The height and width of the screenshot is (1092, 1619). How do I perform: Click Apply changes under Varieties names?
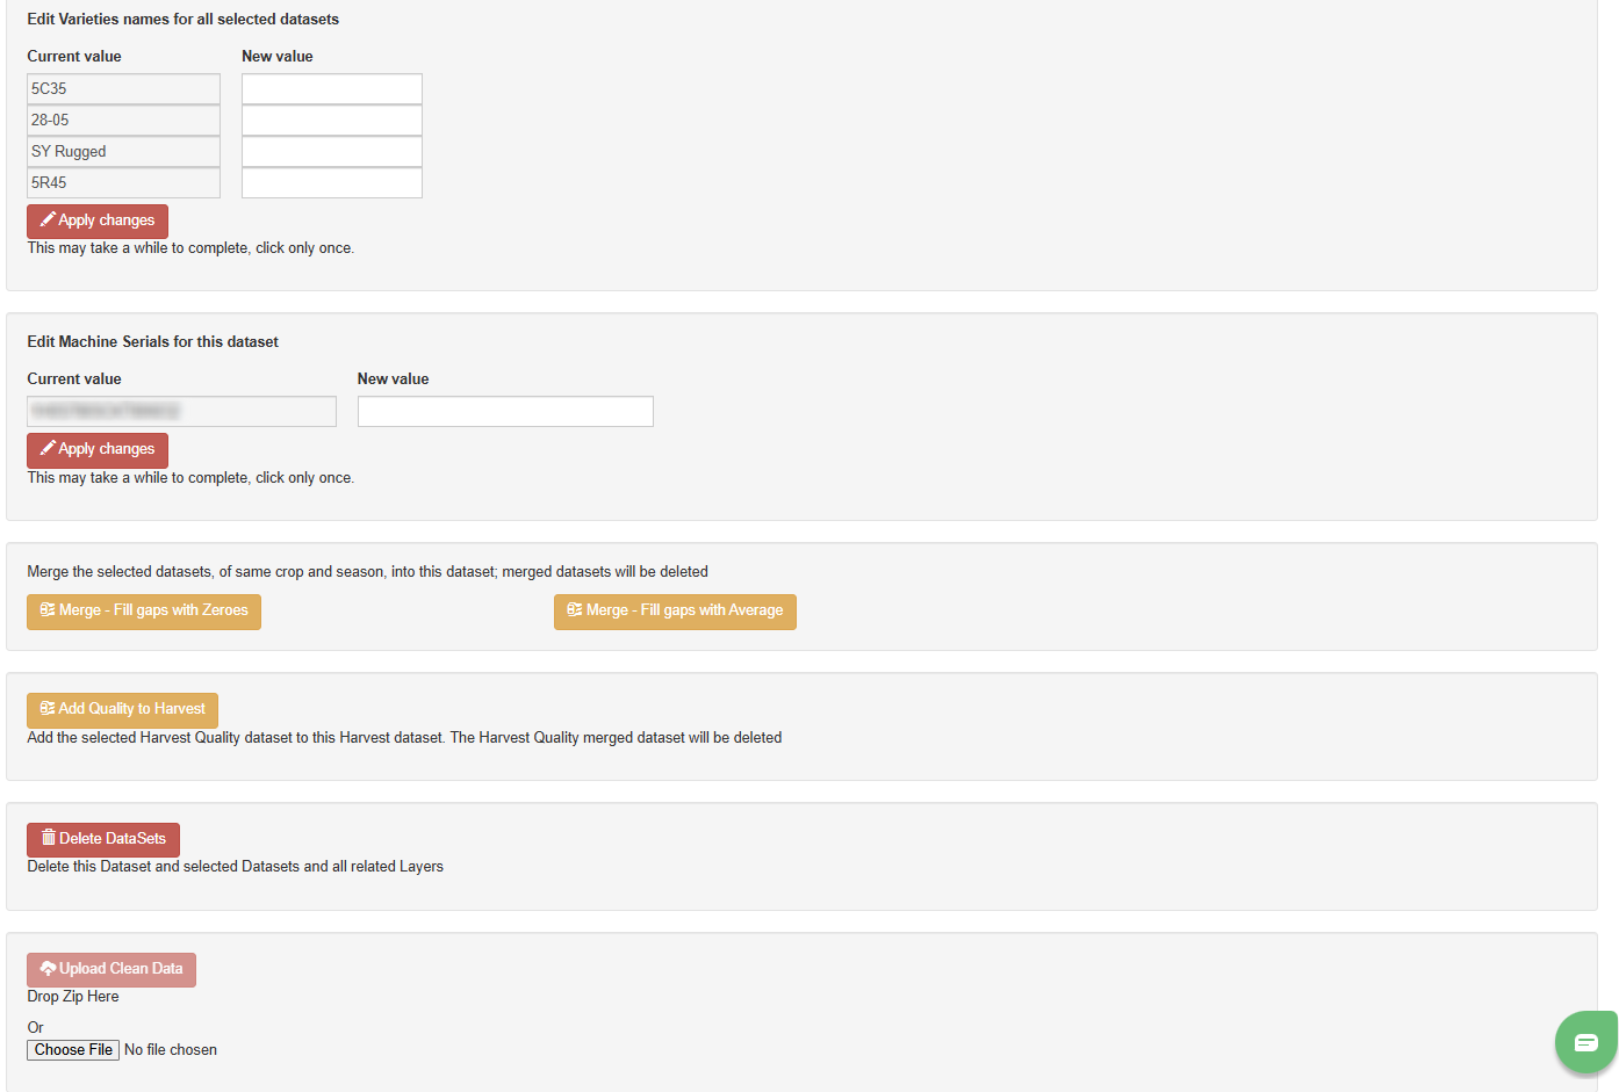pyautogui.click(x=97, y=221)
